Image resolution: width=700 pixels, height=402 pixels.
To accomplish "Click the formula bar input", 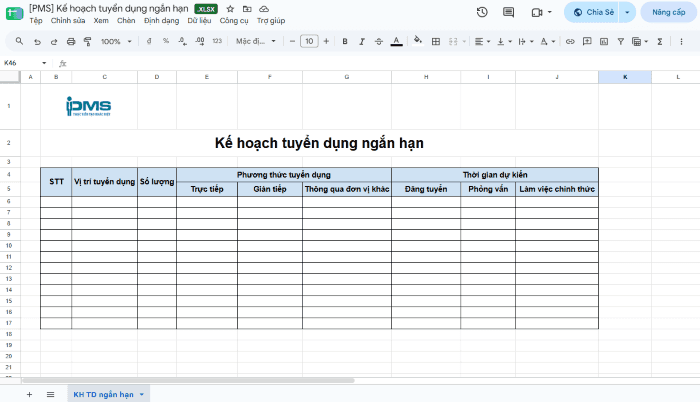I will point(384,63).
